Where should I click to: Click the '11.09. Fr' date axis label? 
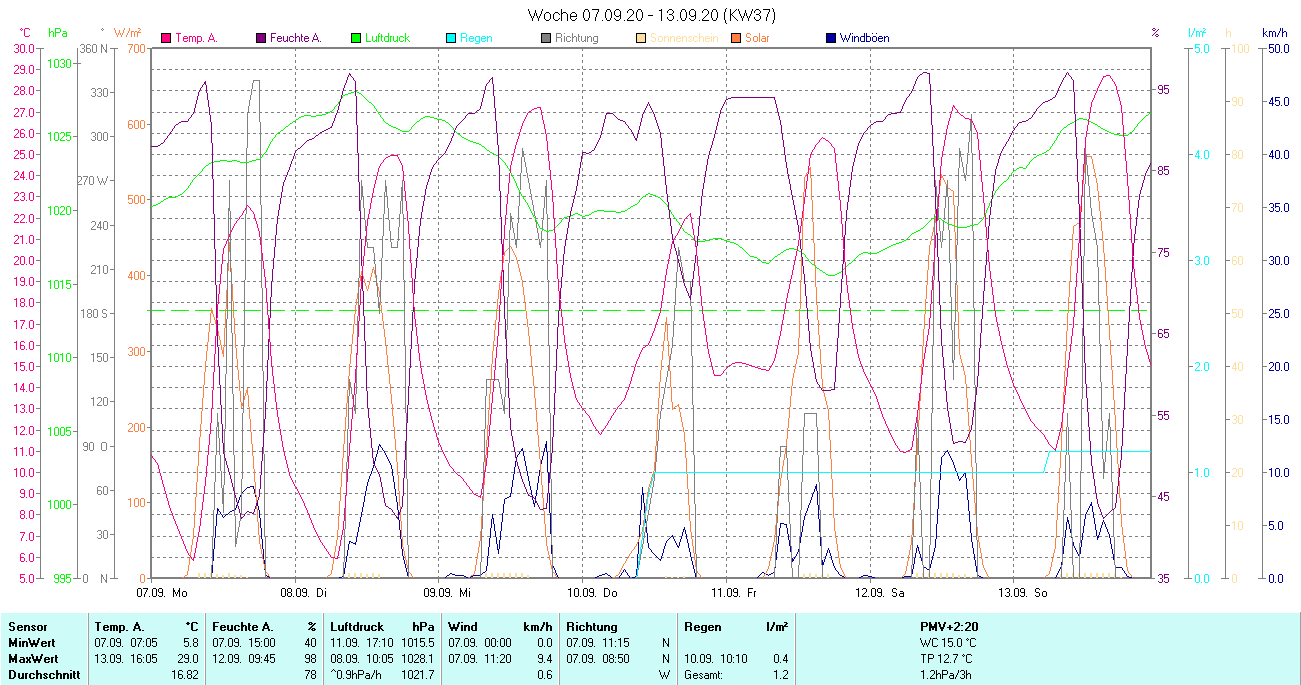[734, 592]
